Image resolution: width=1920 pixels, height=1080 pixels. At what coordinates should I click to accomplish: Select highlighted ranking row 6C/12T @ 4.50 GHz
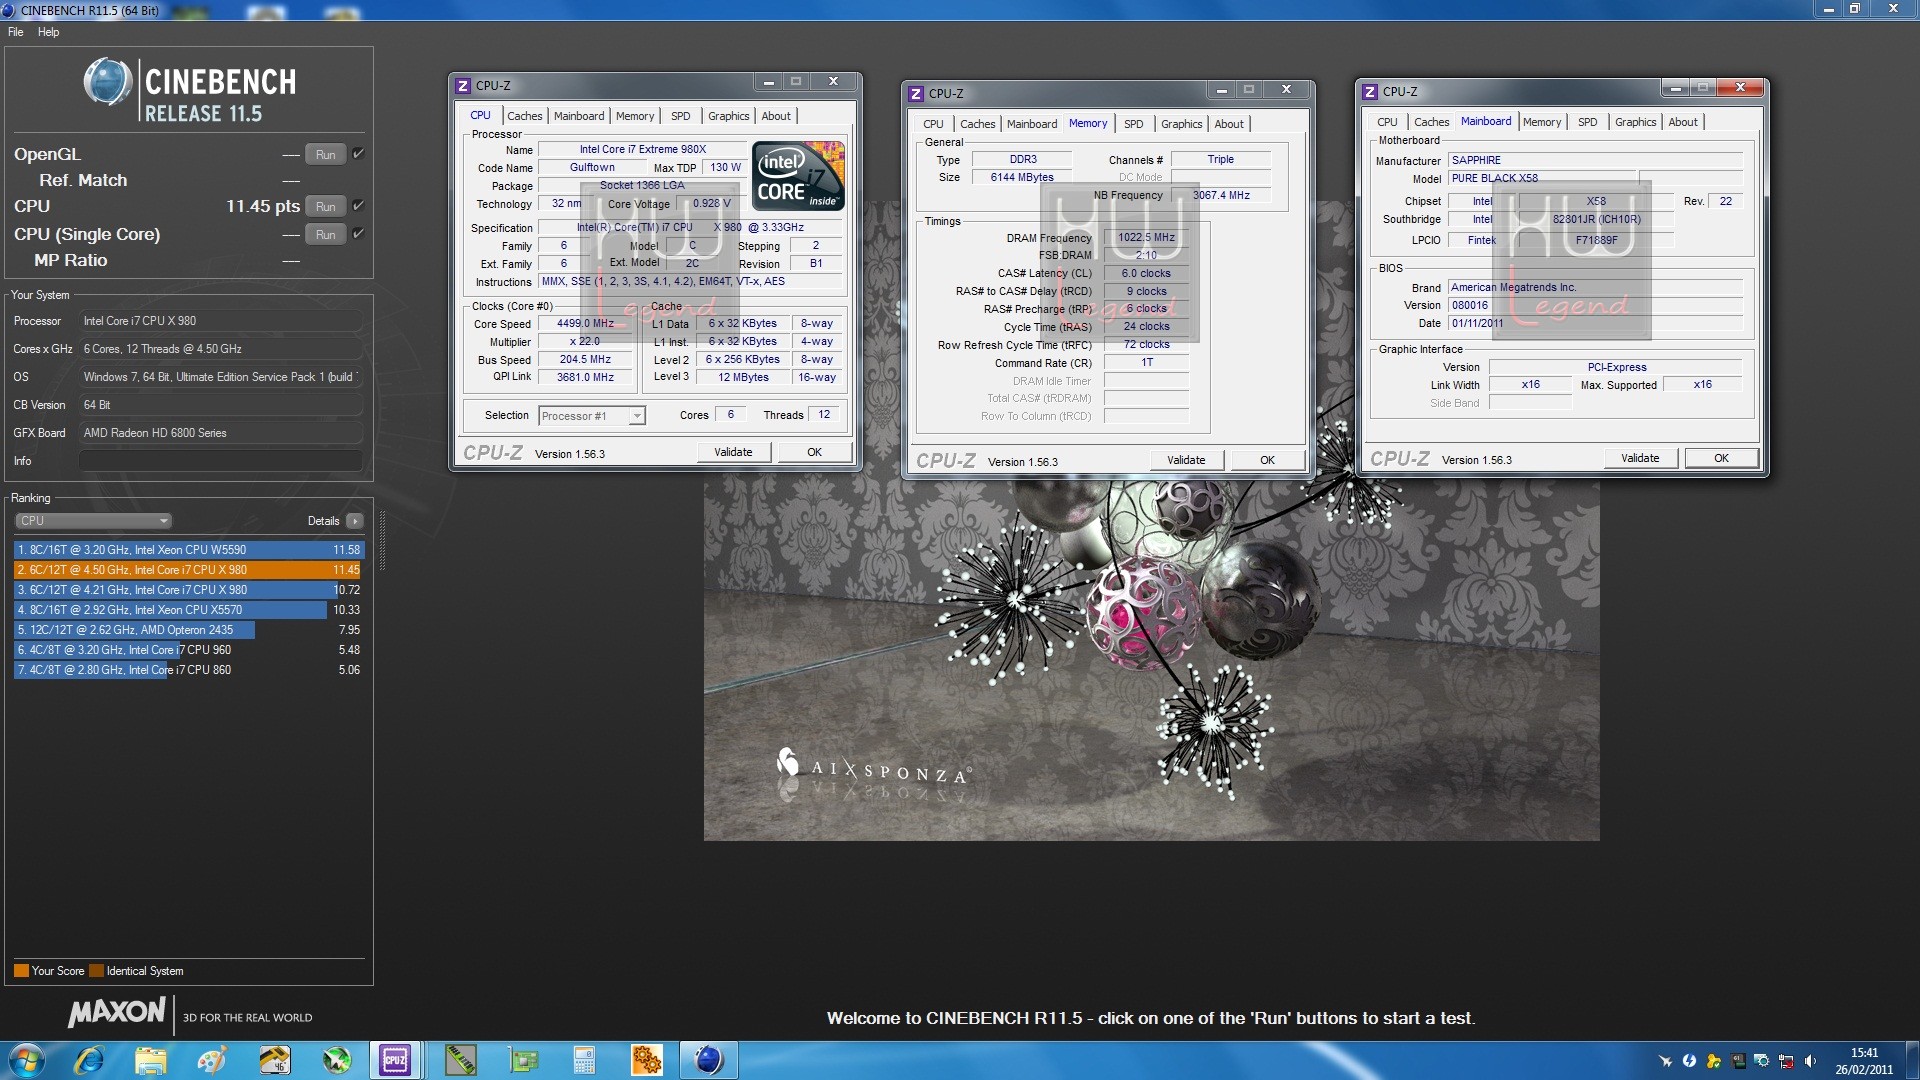188,570
